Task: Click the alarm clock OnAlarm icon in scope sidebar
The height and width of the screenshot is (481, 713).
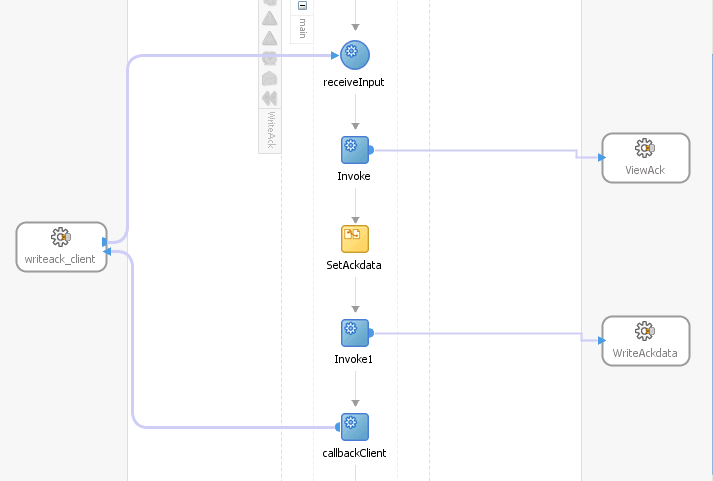Action: click(x=270, y=58)
